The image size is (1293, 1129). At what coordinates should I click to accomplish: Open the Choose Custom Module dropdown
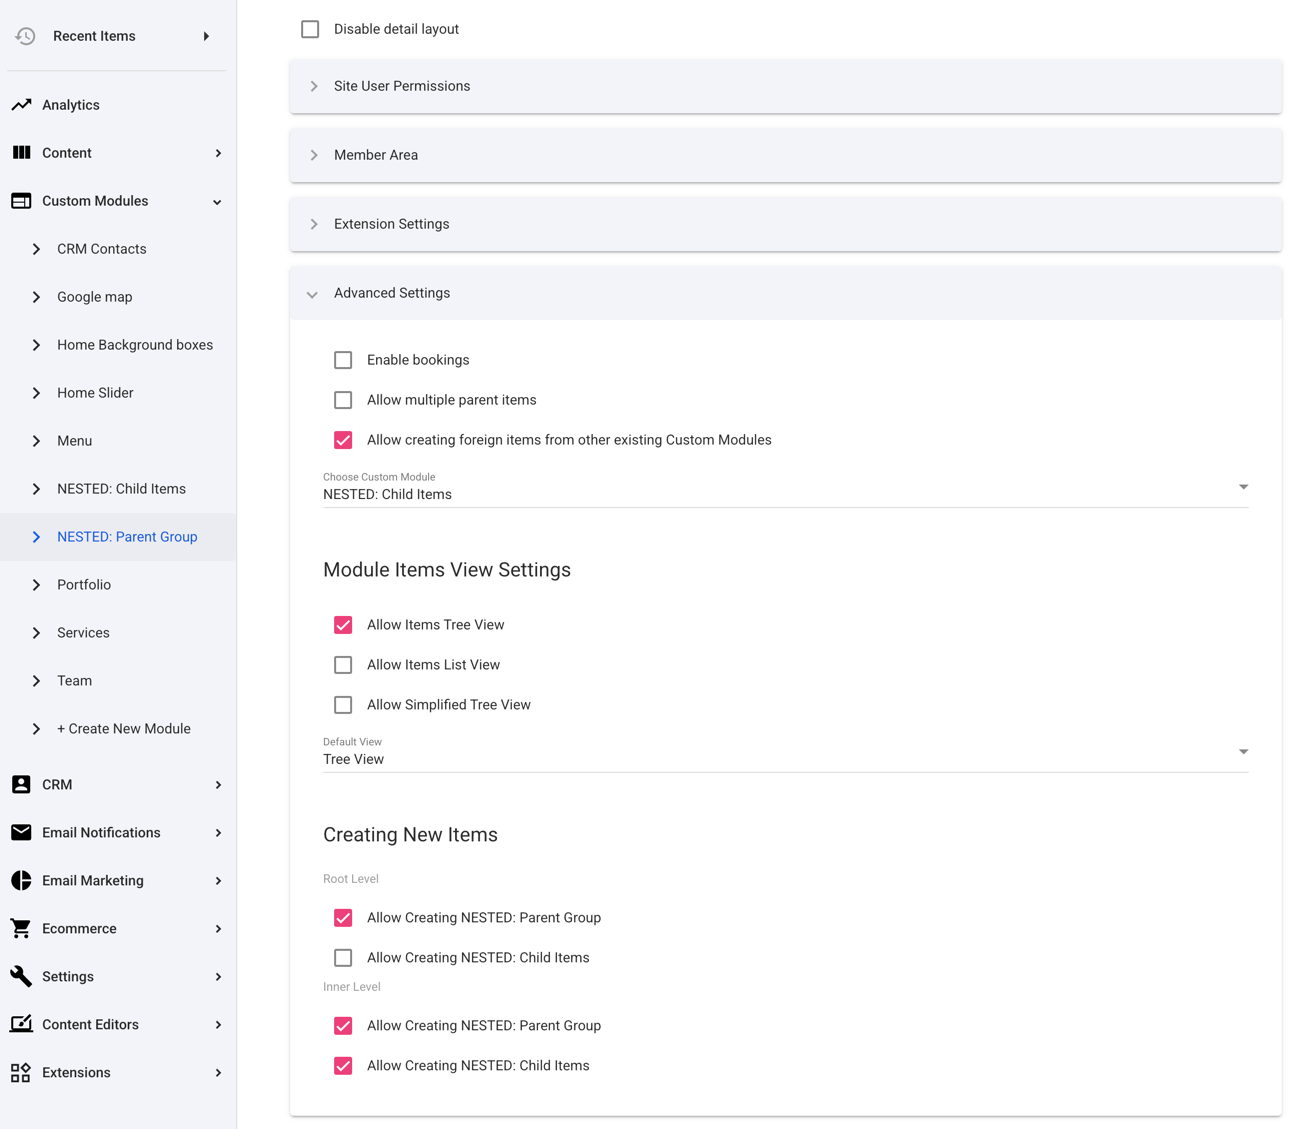coord(1243,487)
